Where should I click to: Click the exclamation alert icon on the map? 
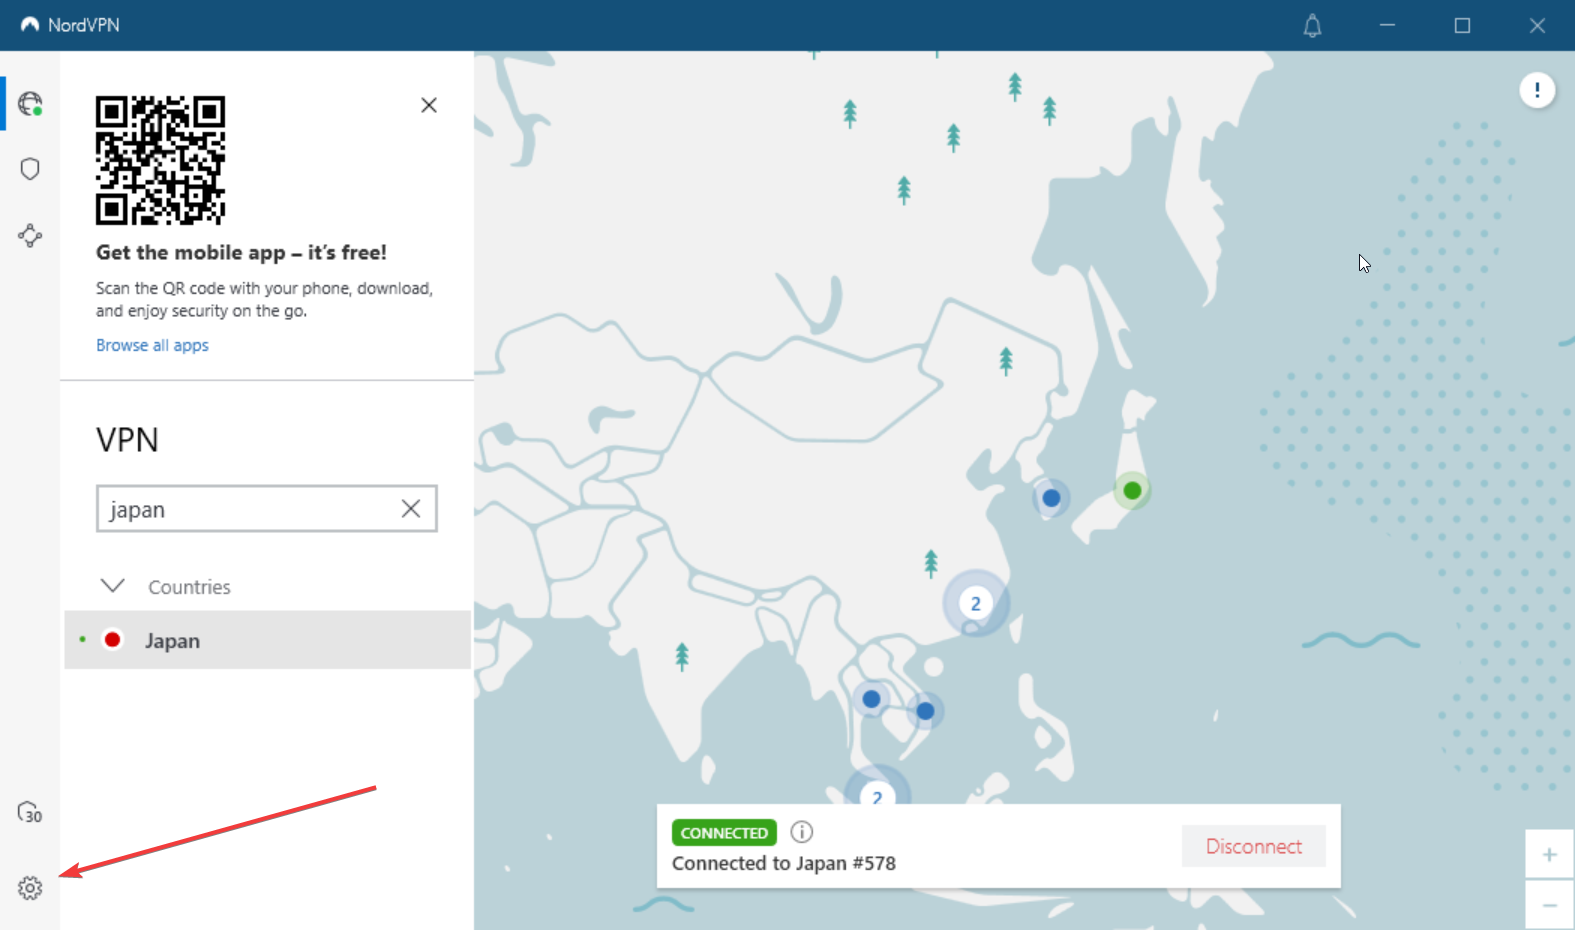coord(1537,90)
